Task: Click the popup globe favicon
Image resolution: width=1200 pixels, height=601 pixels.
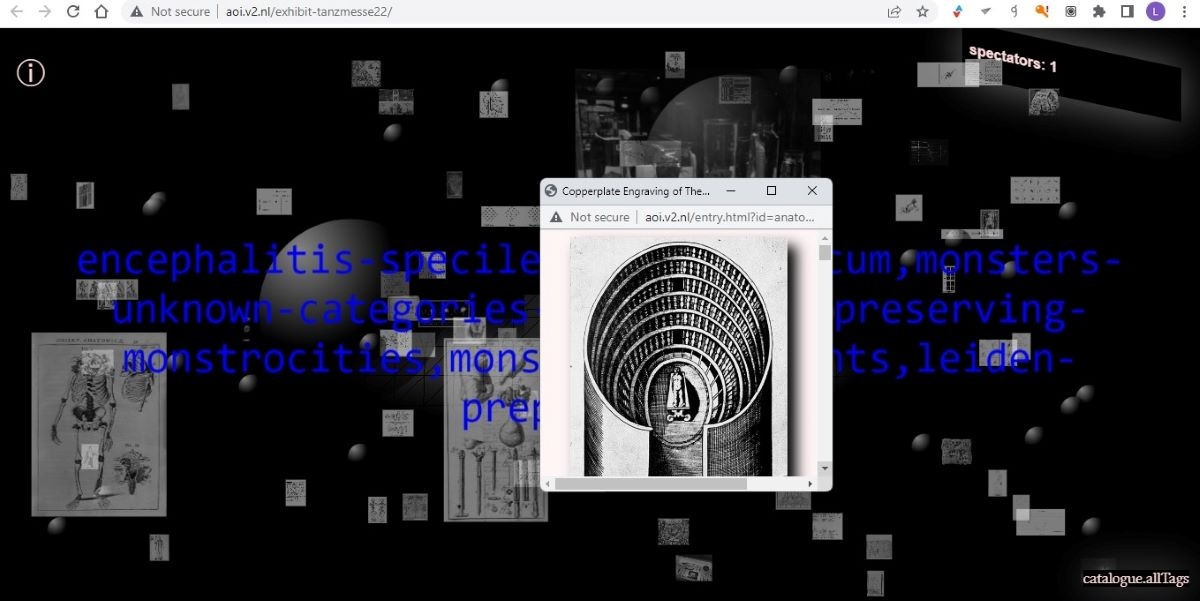Action: coord(550,191)
